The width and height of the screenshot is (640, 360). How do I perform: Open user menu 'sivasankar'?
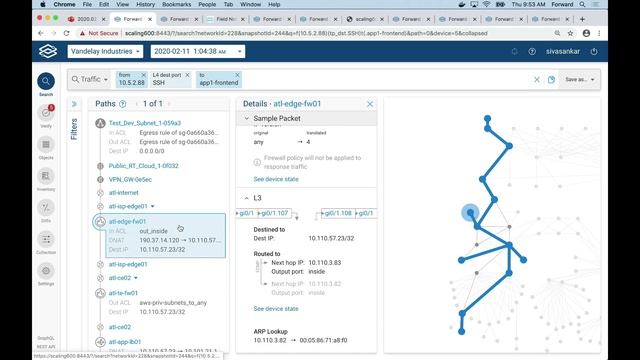pos(563,51)
